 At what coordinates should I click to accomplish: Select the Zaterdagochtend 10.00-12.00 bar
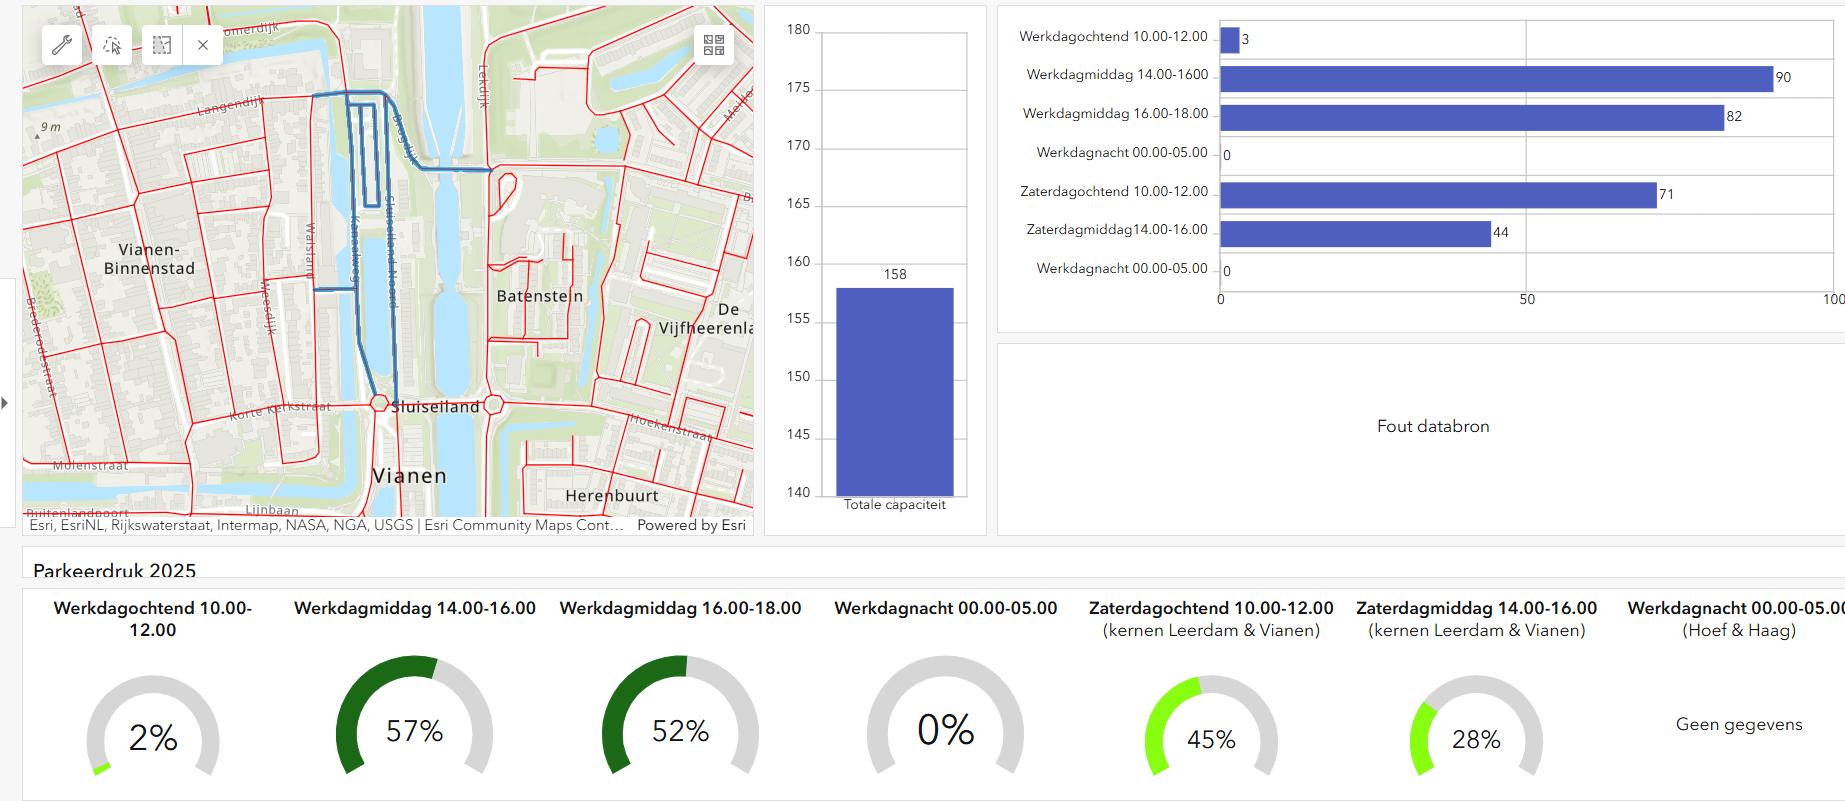[1437, 195]
